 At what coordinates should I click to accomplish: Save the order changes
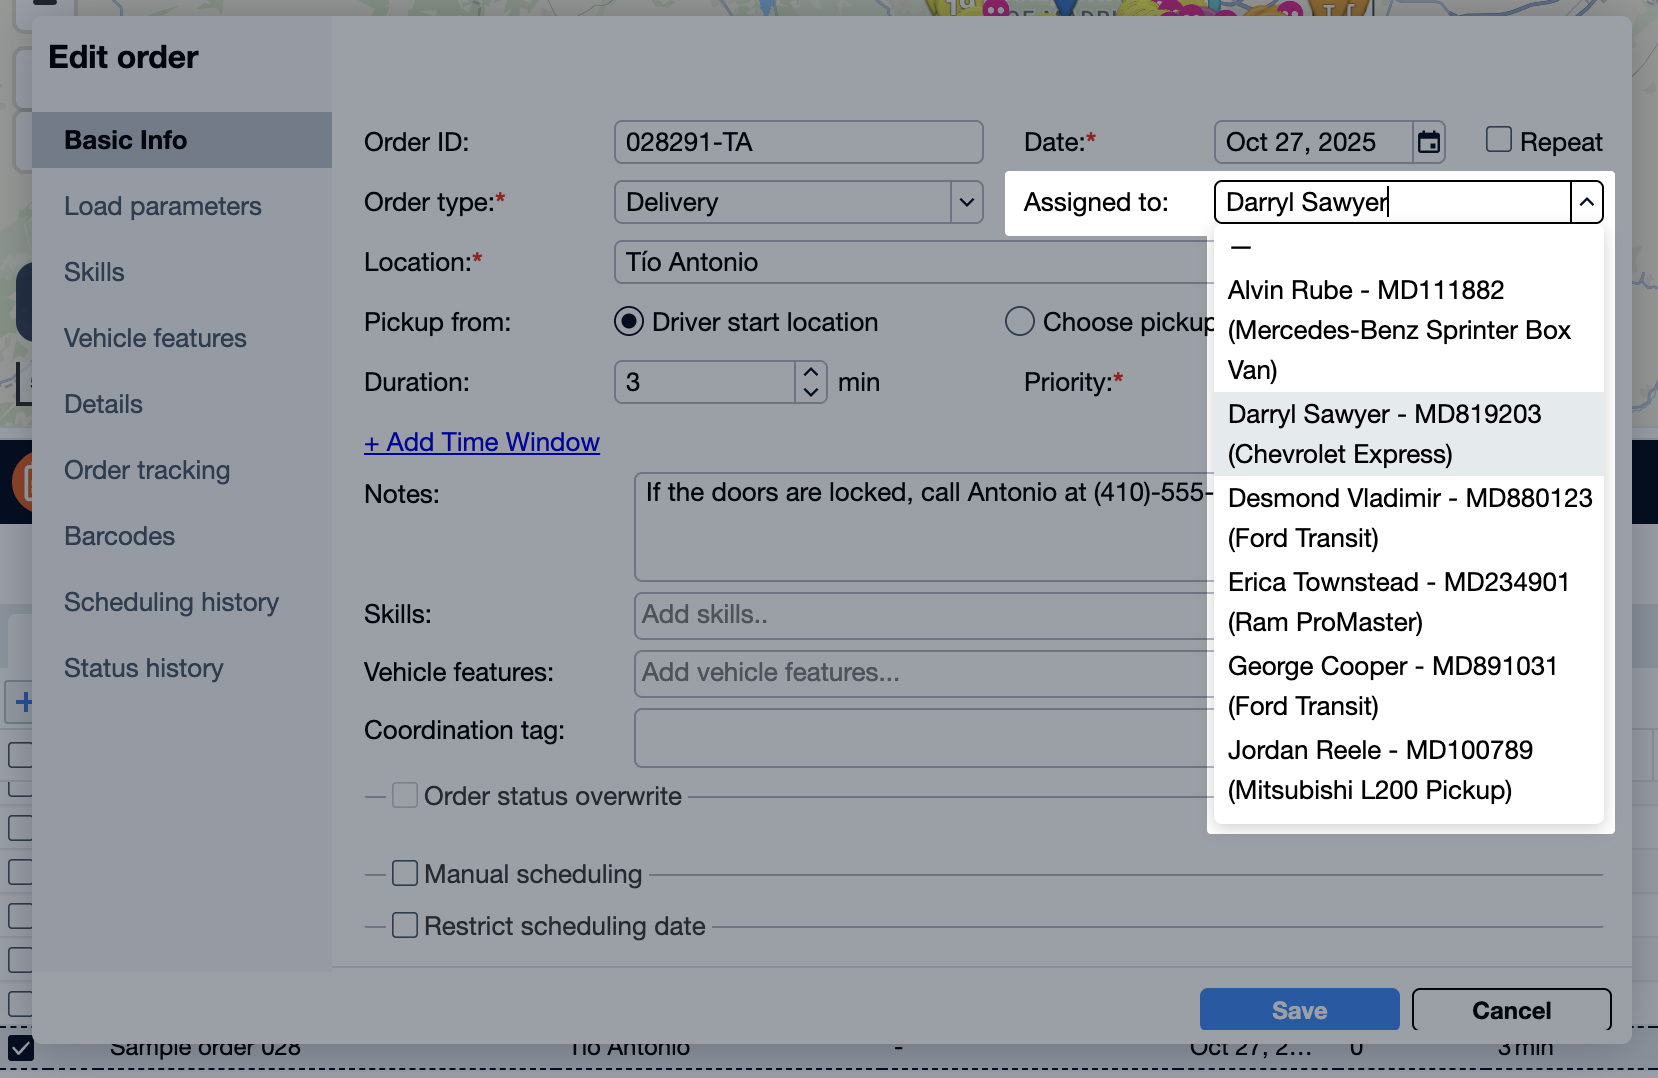point(1299,1009)
